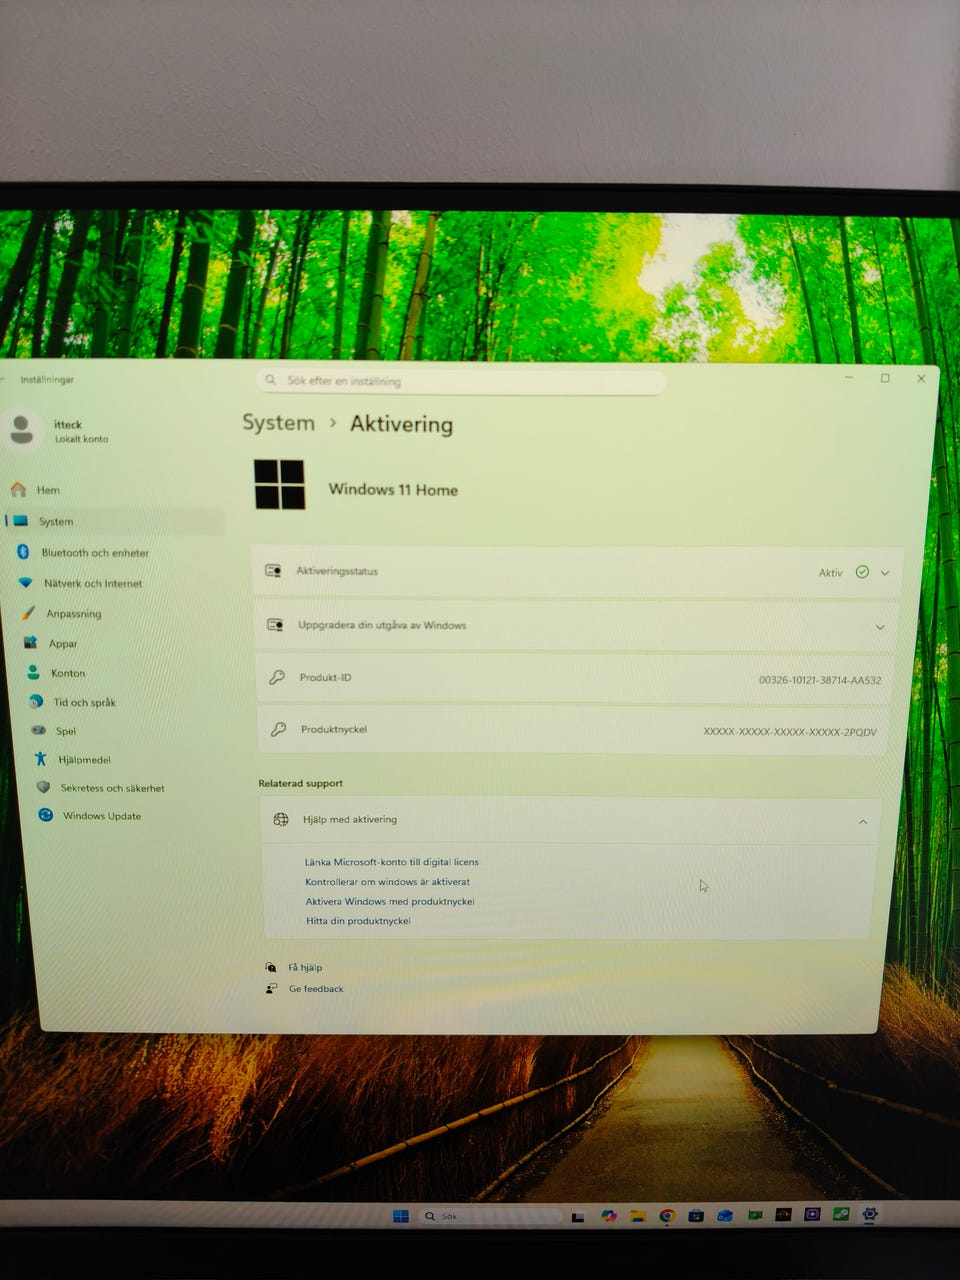960x1280 pixels.
Task: Open Task View from the taskbar
Action: point(578,1217)
